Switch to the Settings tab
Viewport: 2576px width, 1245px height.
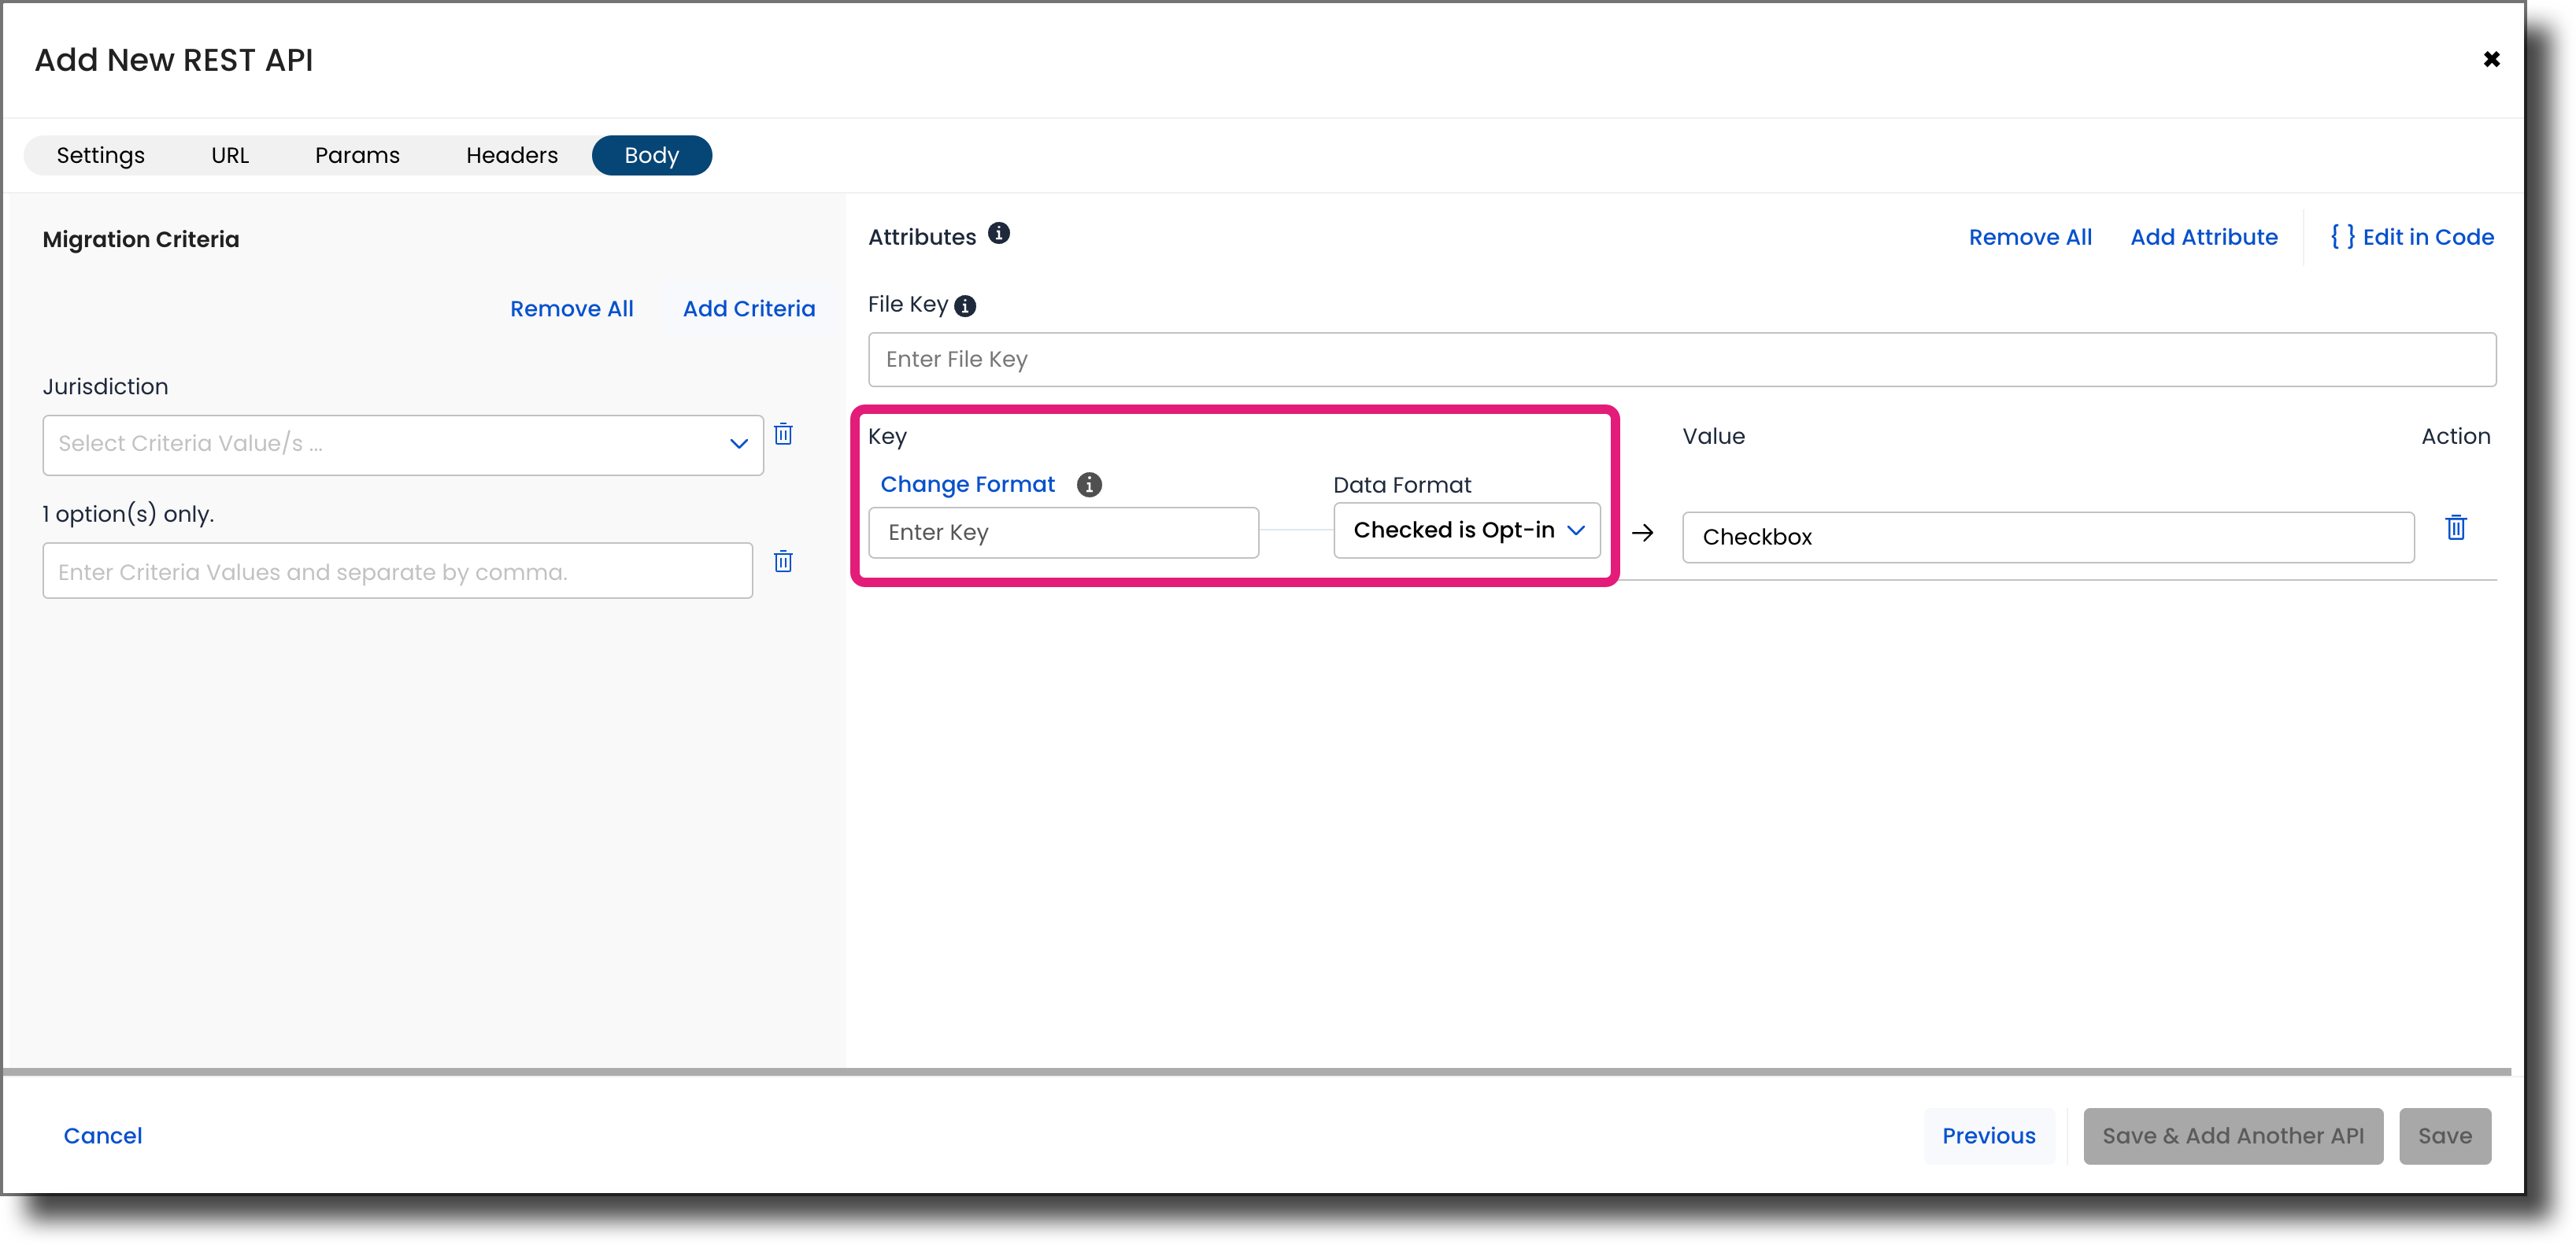pos(100,155)
